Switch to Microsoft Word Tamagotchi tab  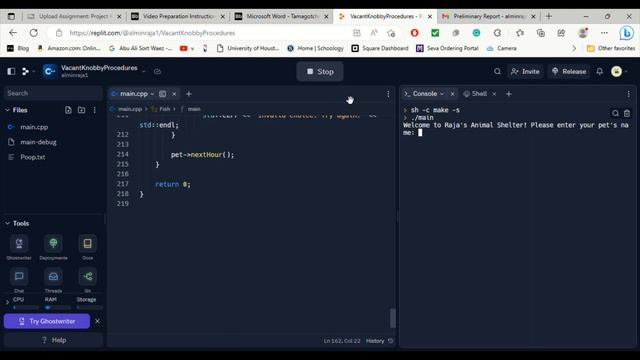pos(282,16)
